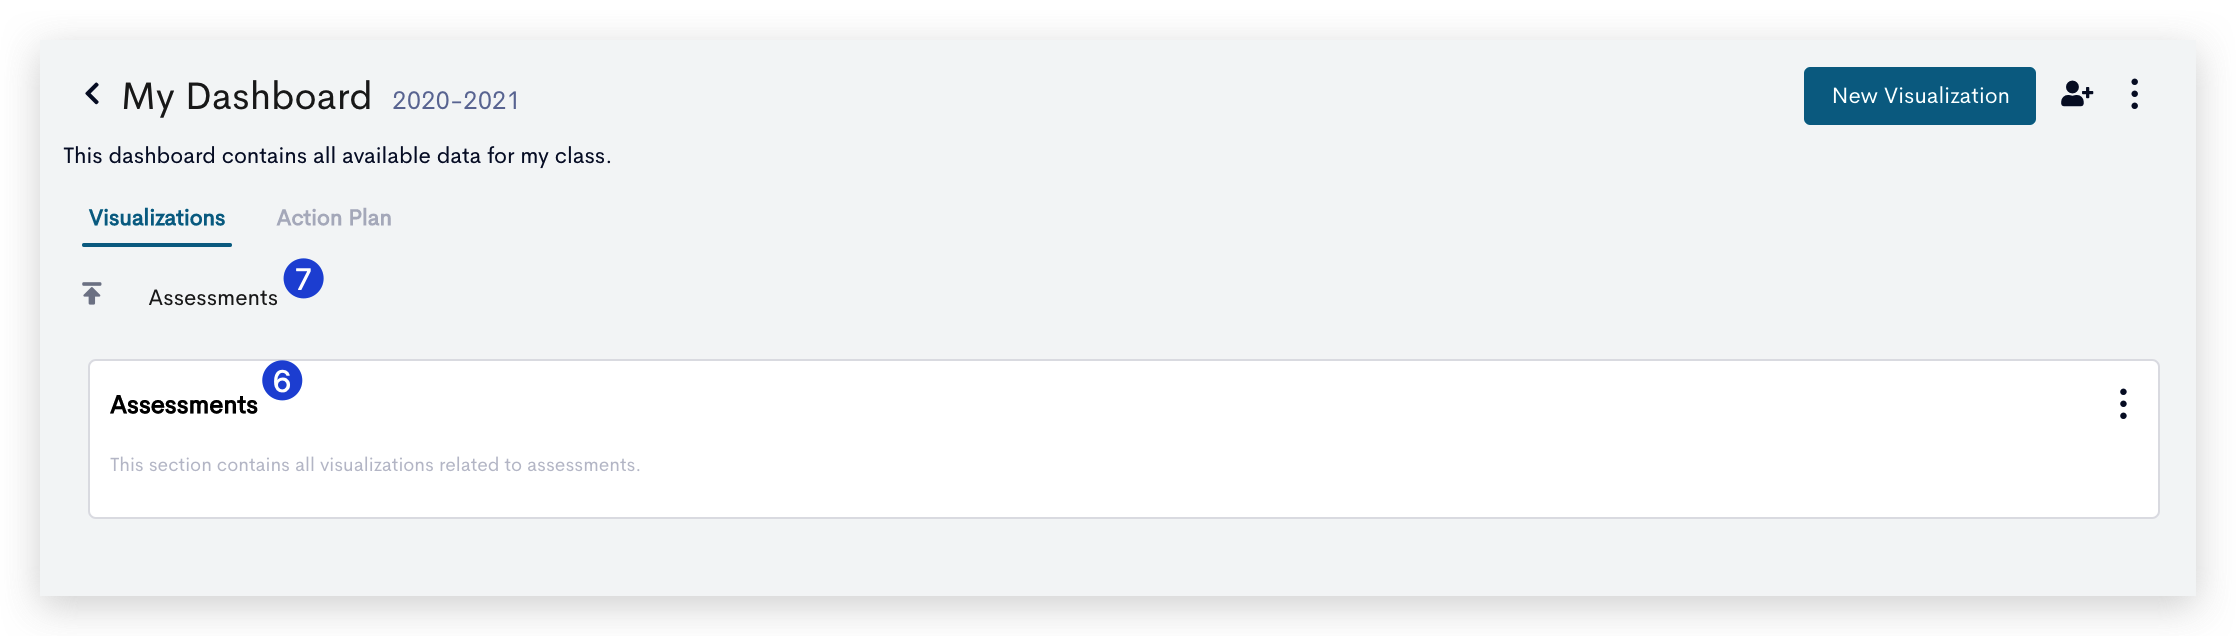Go back using the chevron beside My Dashboard
The height and width of the screenshot is (636, 2236).
coord(92,94)
